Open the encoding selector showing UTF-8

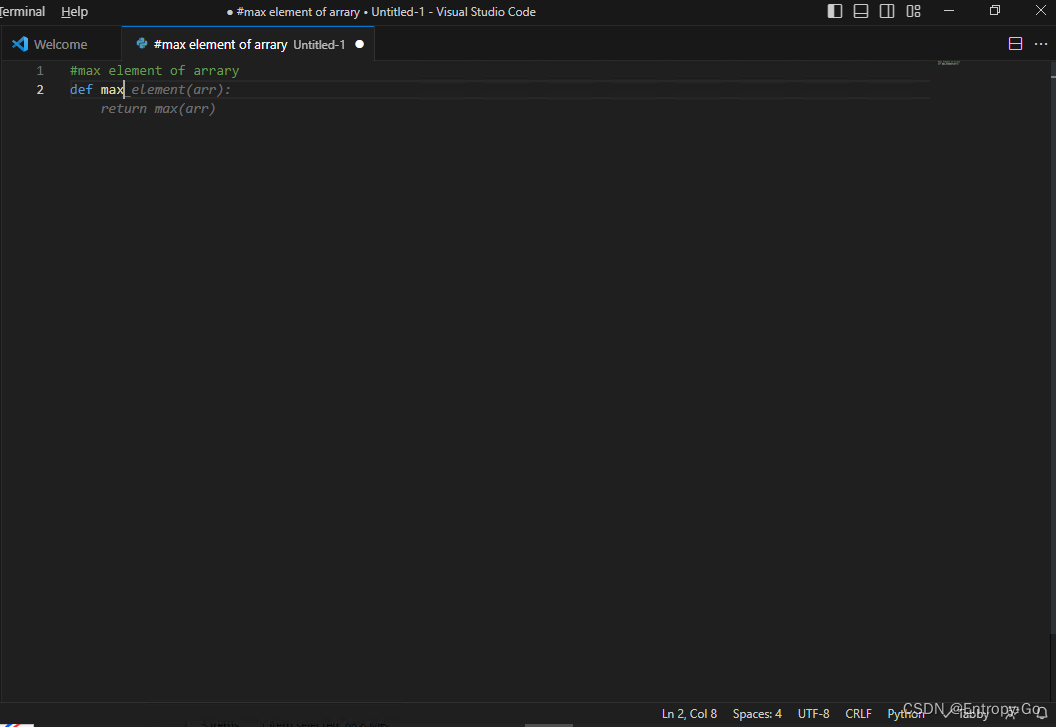pos(813,713)
